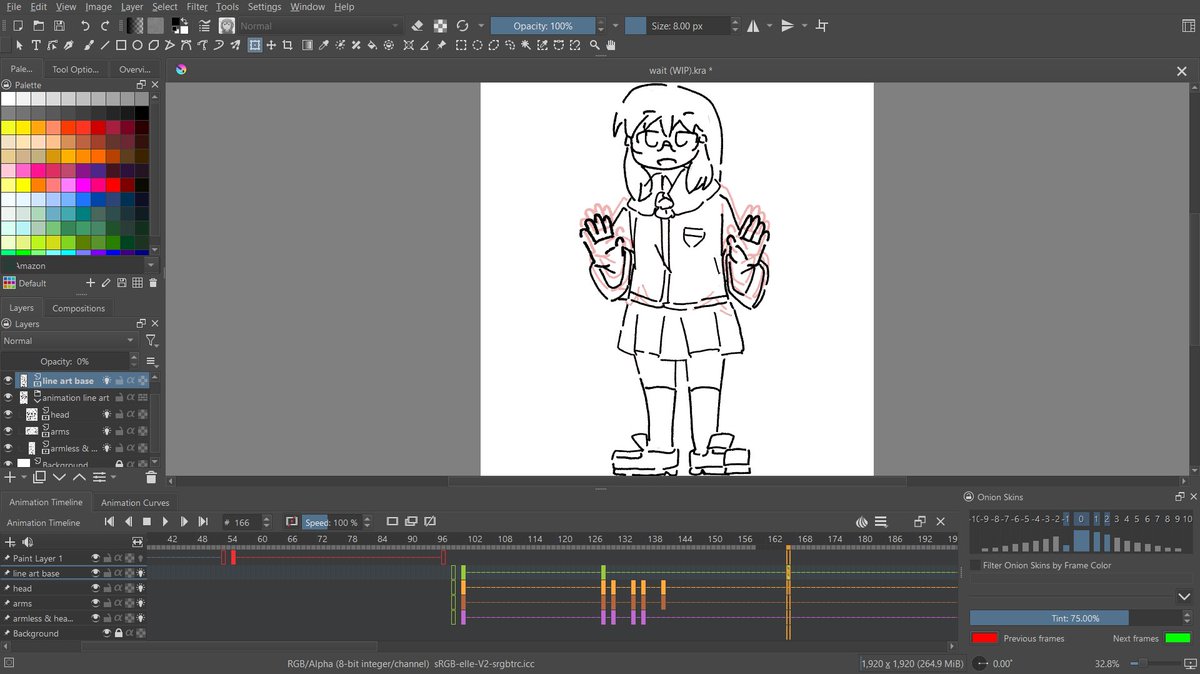This screenshot has width=1200, height=674.
Task: Open Amazon palette dropdown
Action: point(79,266)
